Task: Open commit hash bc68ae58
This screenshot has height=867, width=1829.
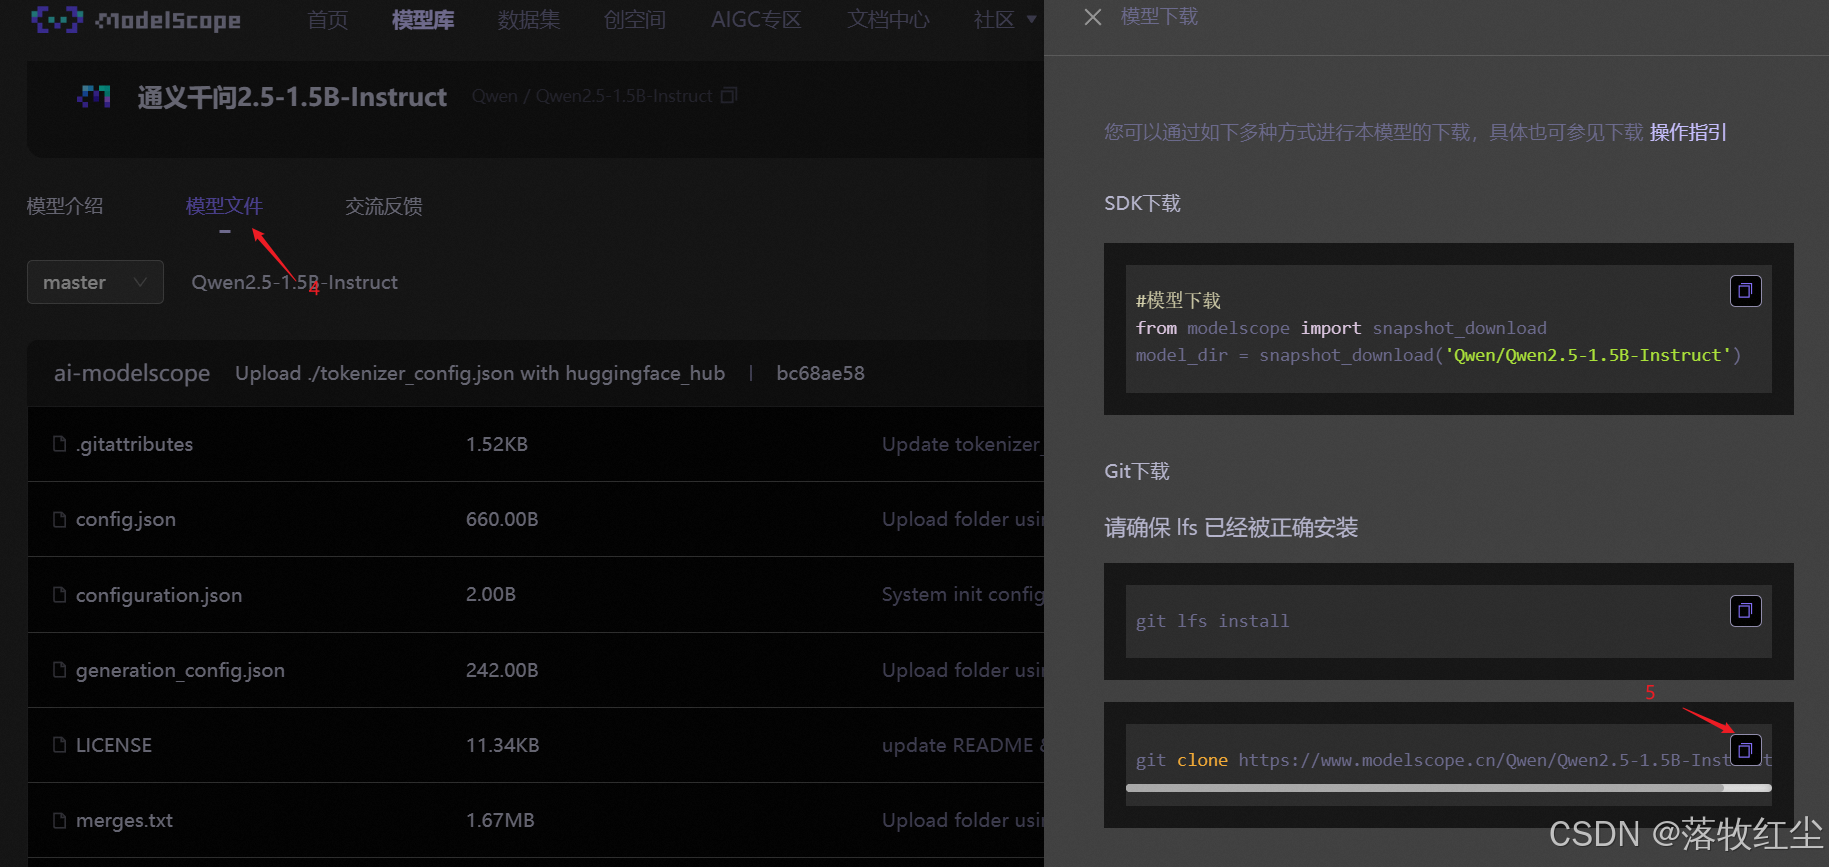Action: pyautogui.click(x=821, y=373)
